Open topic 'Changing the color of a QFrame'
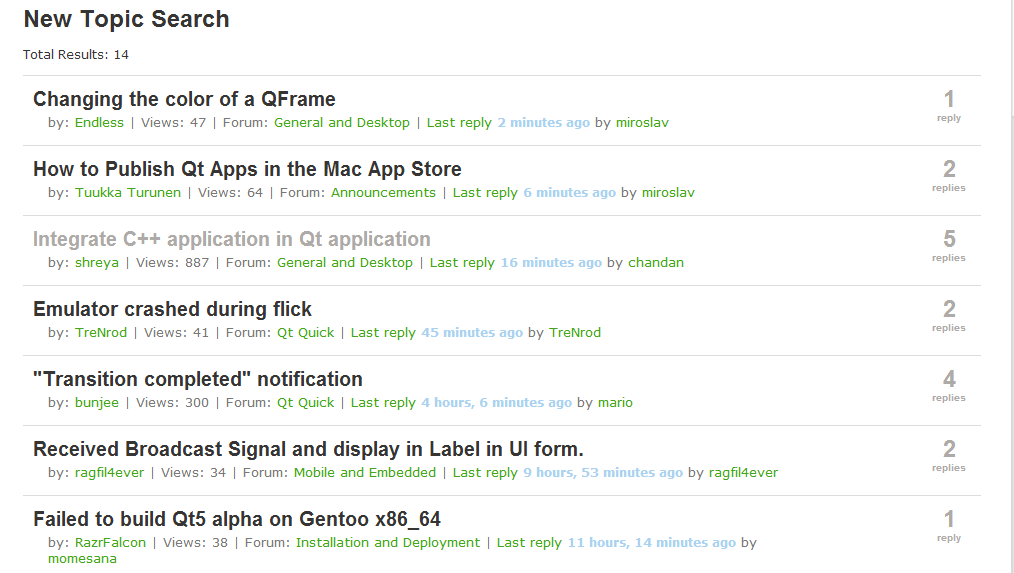The image size is (1014, 573). pos(184,99)
